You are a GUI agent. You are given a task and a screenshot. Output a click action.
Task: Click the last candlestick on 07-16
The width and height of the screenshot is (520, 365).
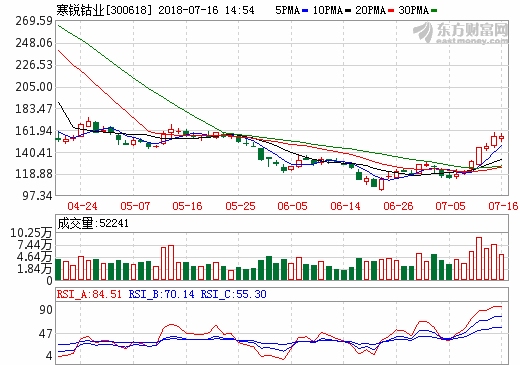tap(501, 137)
